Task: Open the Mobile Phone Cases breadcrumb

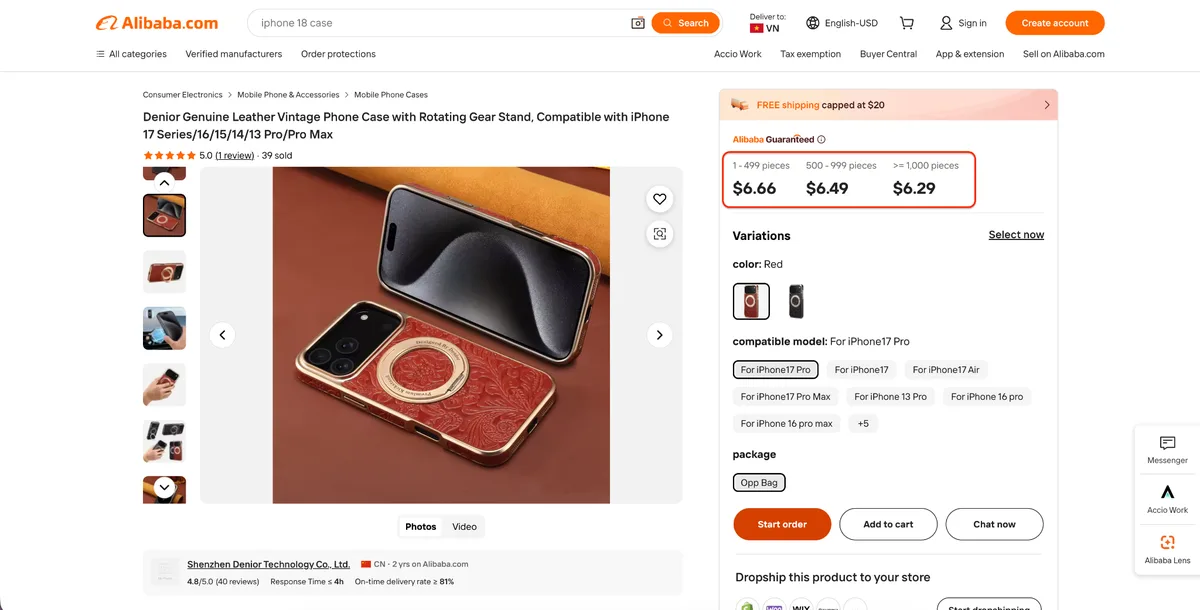Action: [x=391, y=94]
